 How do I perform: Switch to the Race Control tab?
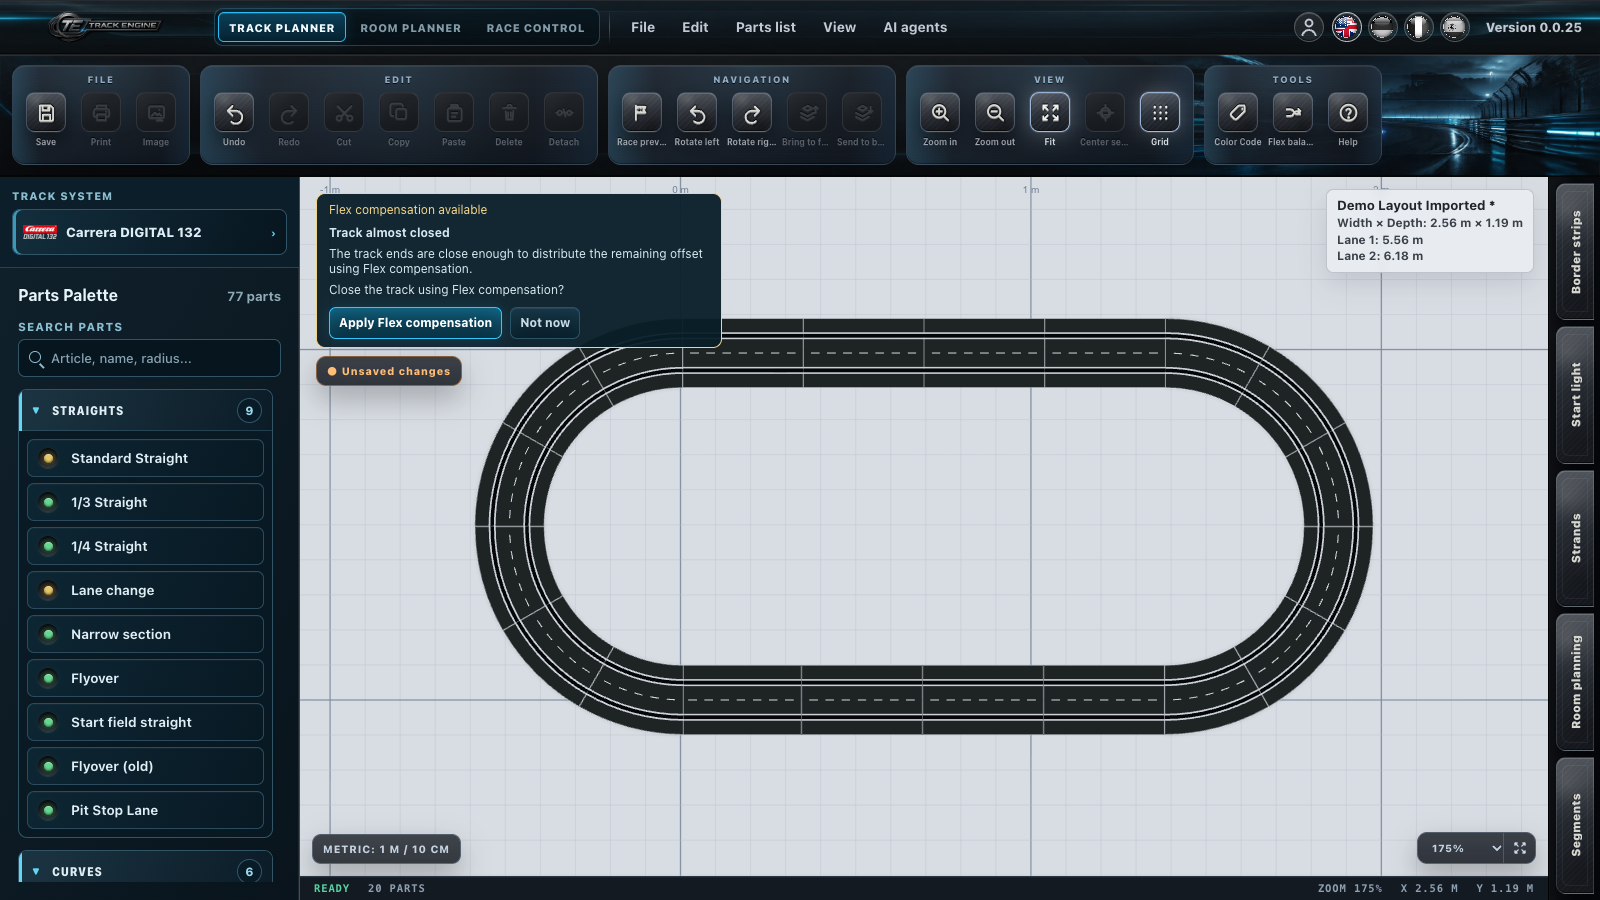[535, 28]
